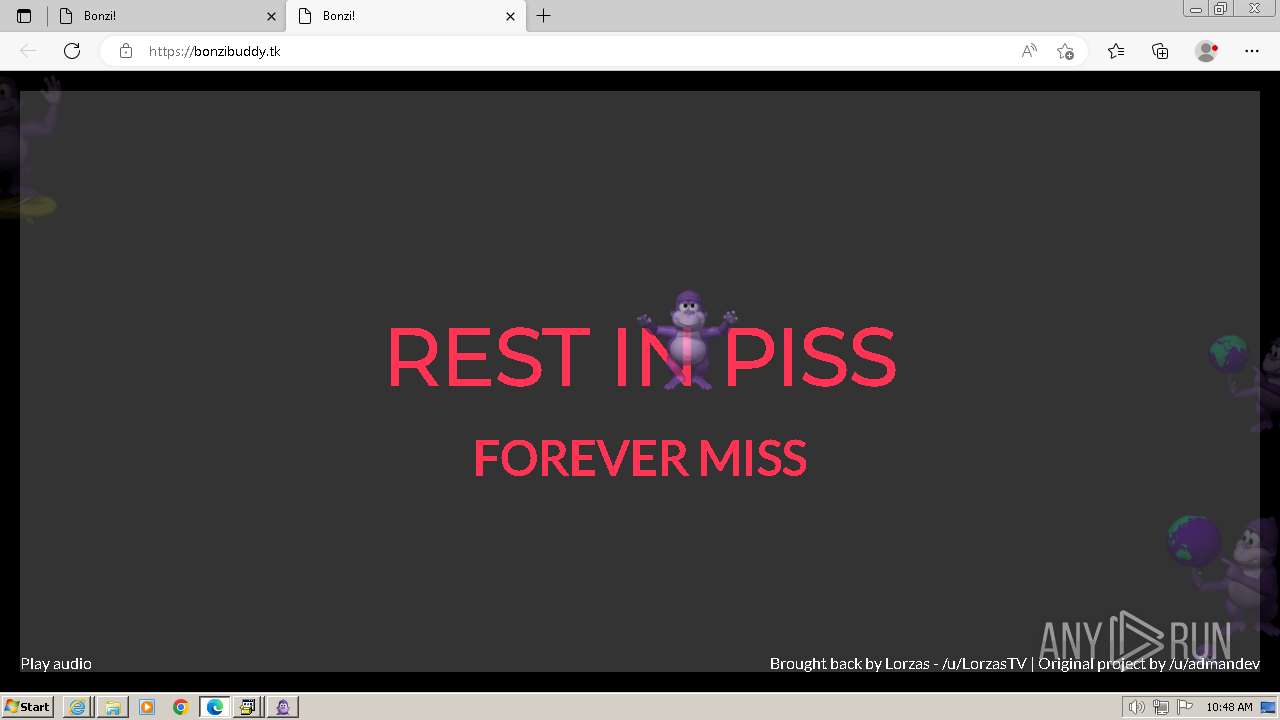The image size is (1280, 720).
Task: Open Windows Media Player in taskbar
Action: click(147, 707)
